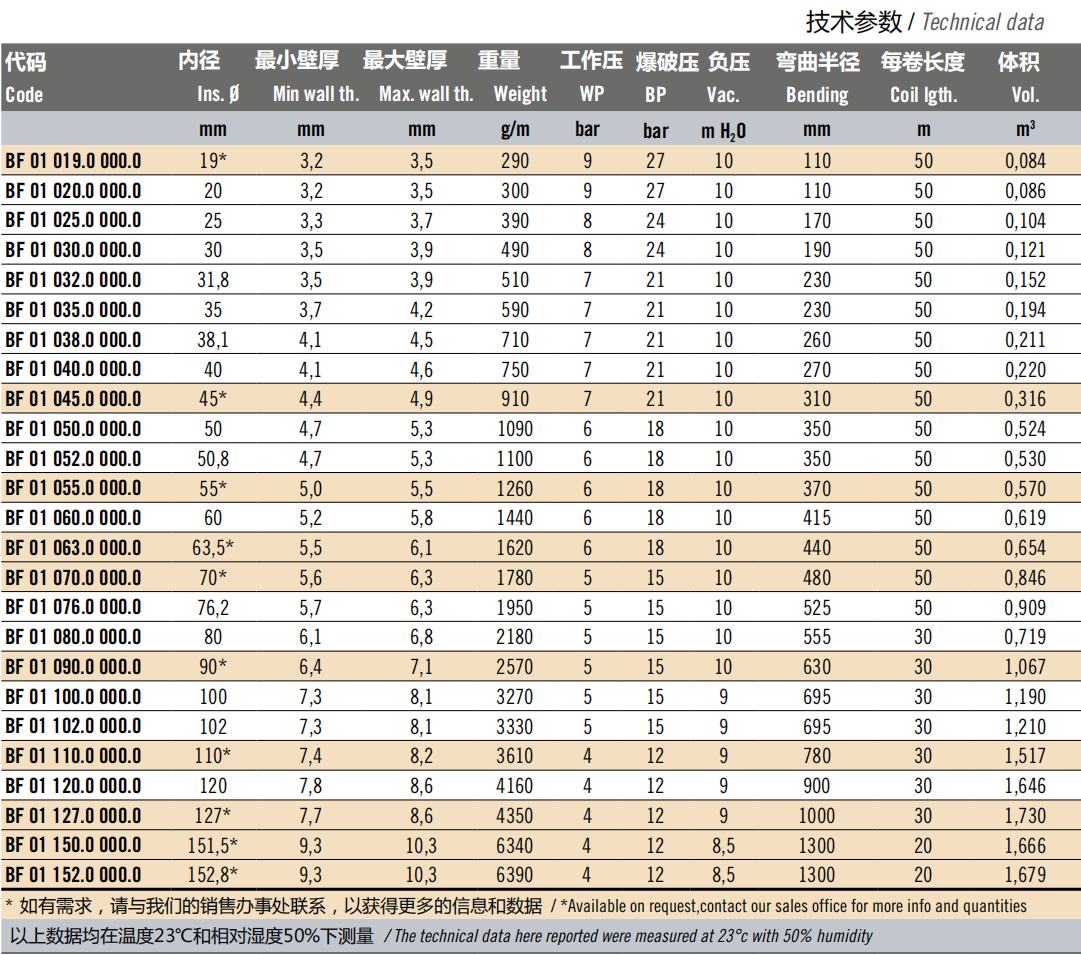Click the 'Weight' column header
Screen dimensions: 1081x955
click(520, 94)
